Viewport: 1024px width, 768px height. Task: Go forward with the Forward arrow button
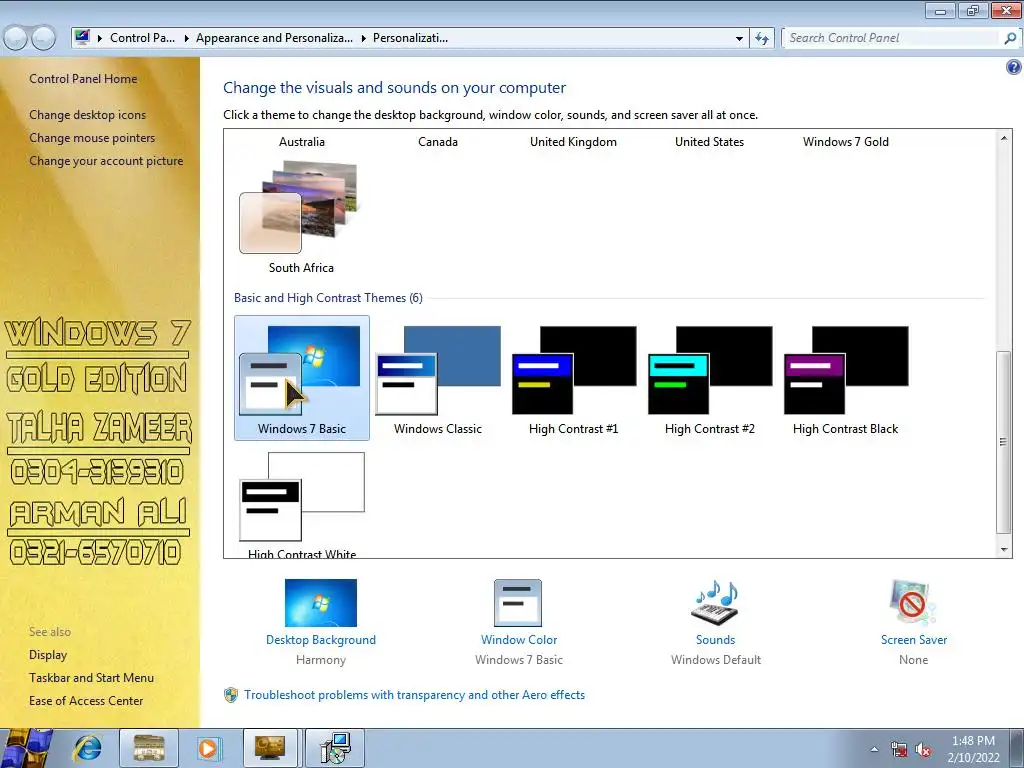[44, 38]
